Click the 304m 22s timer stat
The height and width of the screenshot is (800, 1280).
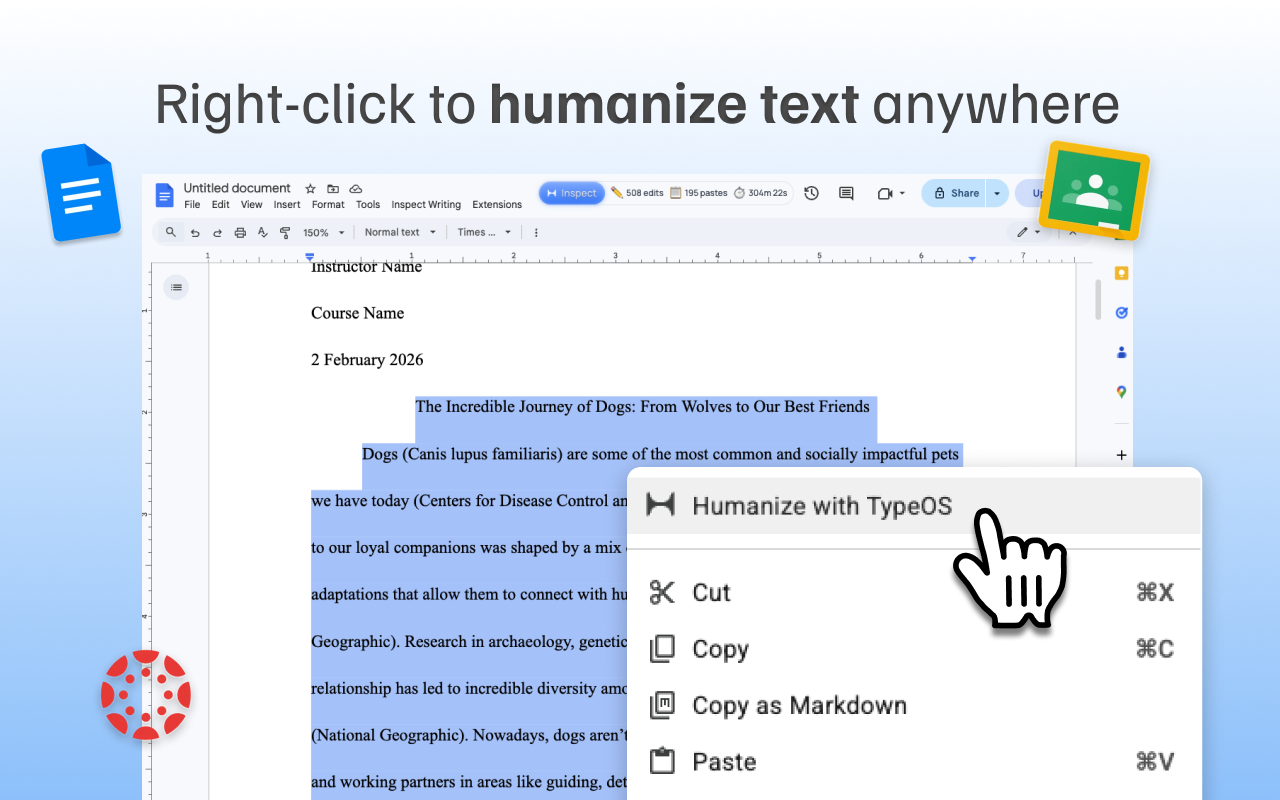tap(761, 193)
